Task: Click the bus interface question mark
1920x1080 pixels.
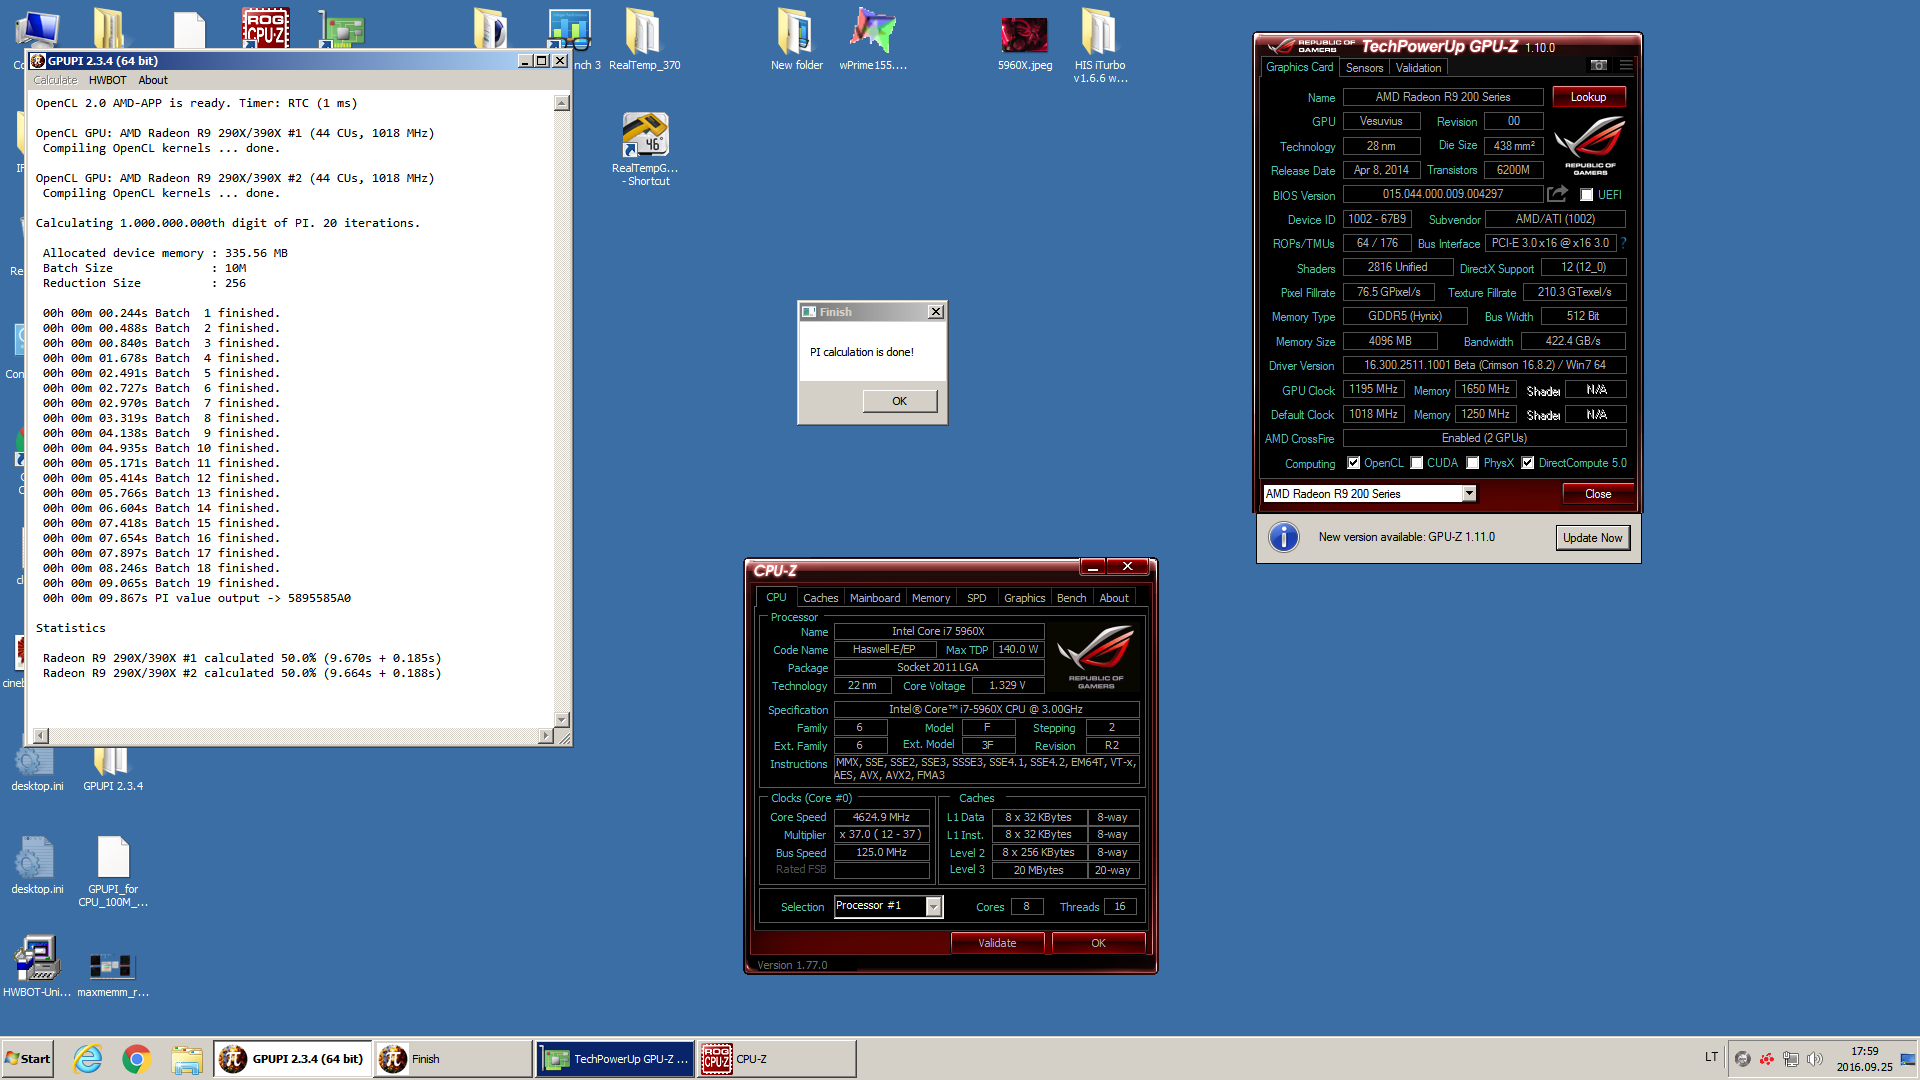Action: coord(1623,243)
